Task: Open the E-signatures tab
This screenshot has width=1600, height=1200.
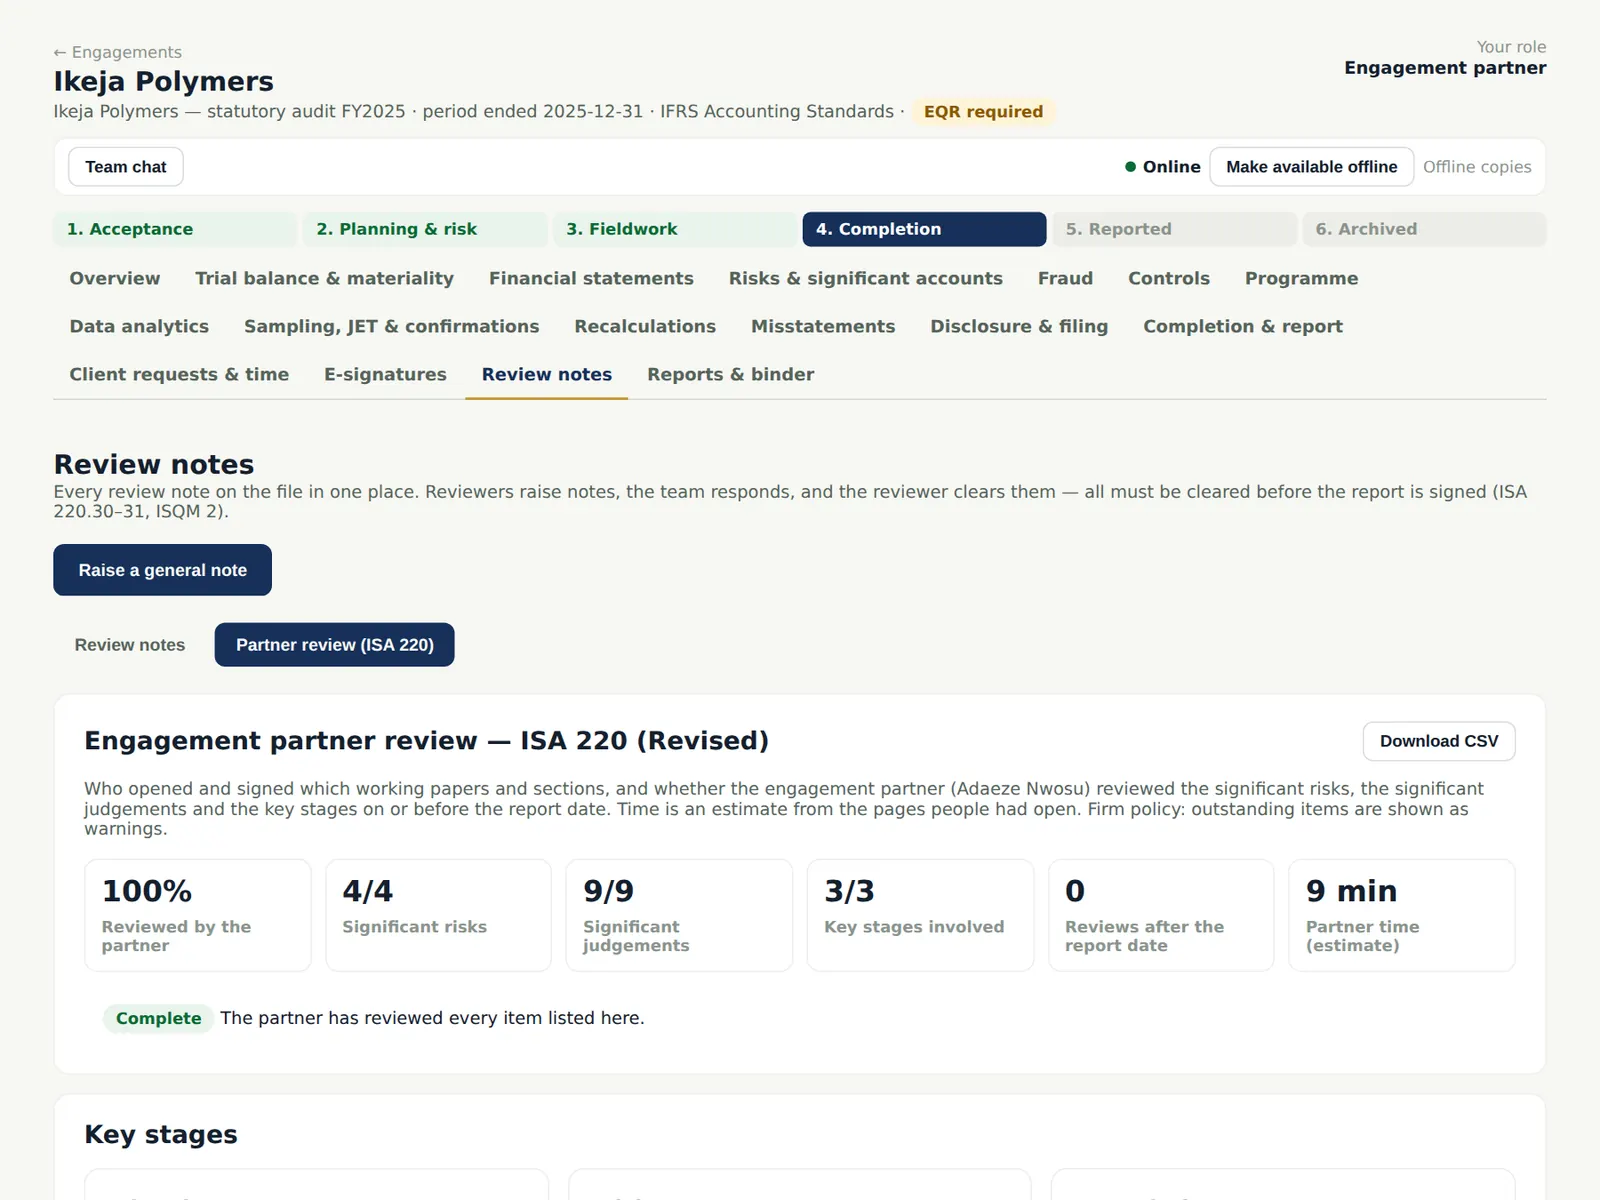Action: click(x=385, y=375)
